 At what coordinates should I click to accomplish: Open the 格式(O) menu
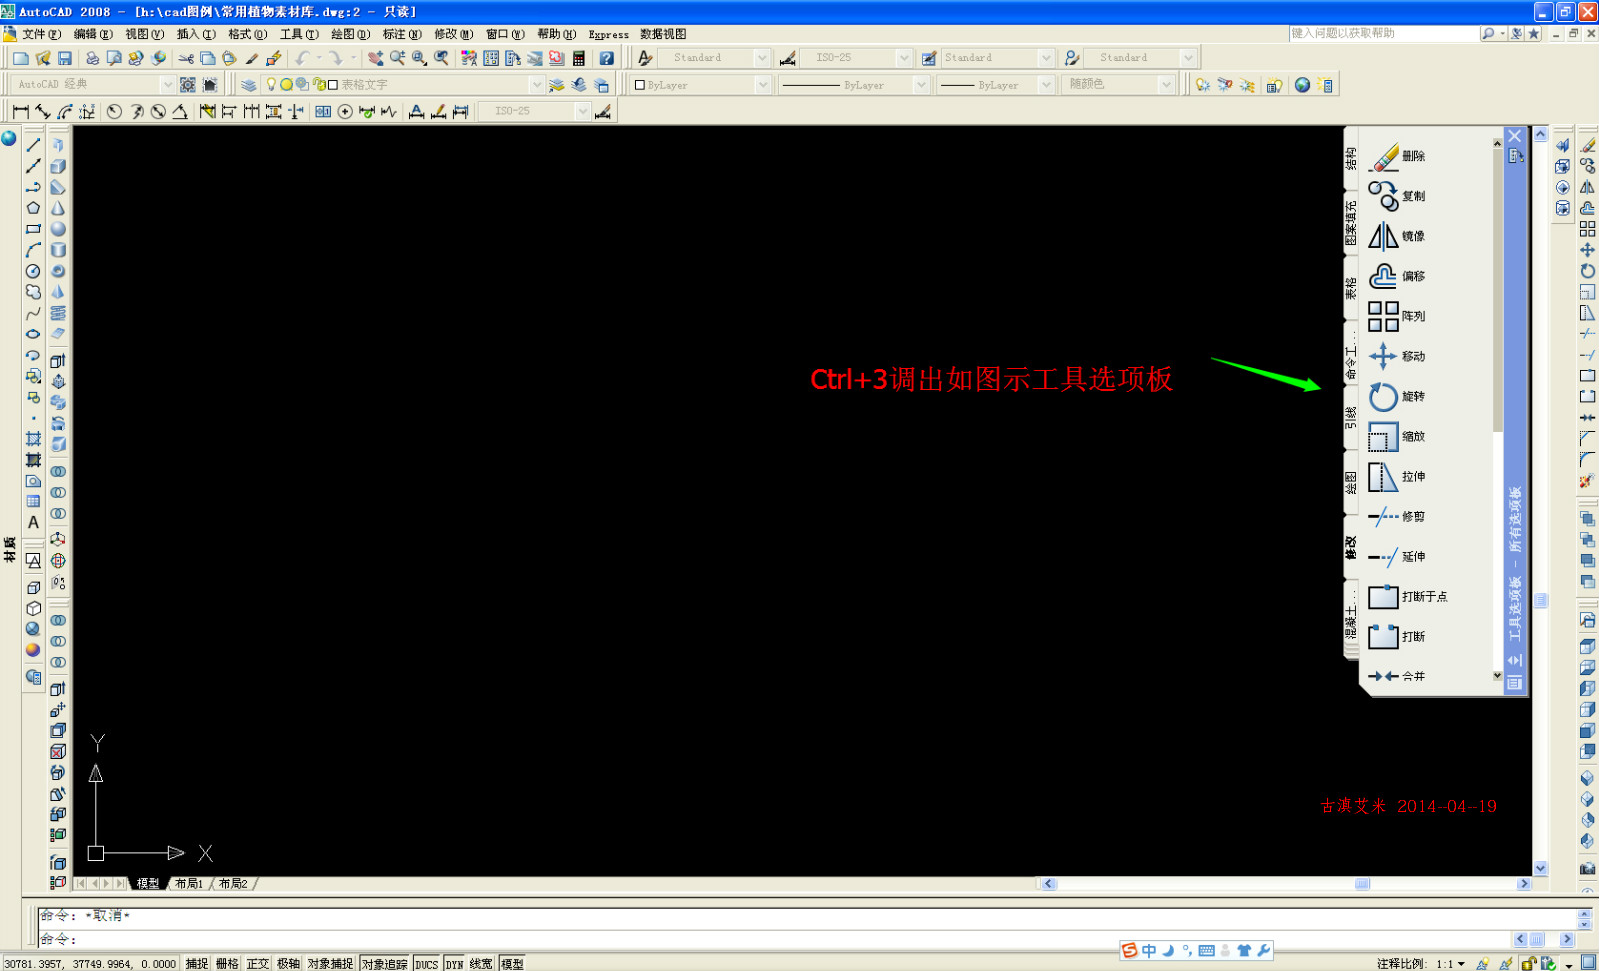tap(247, 34)
